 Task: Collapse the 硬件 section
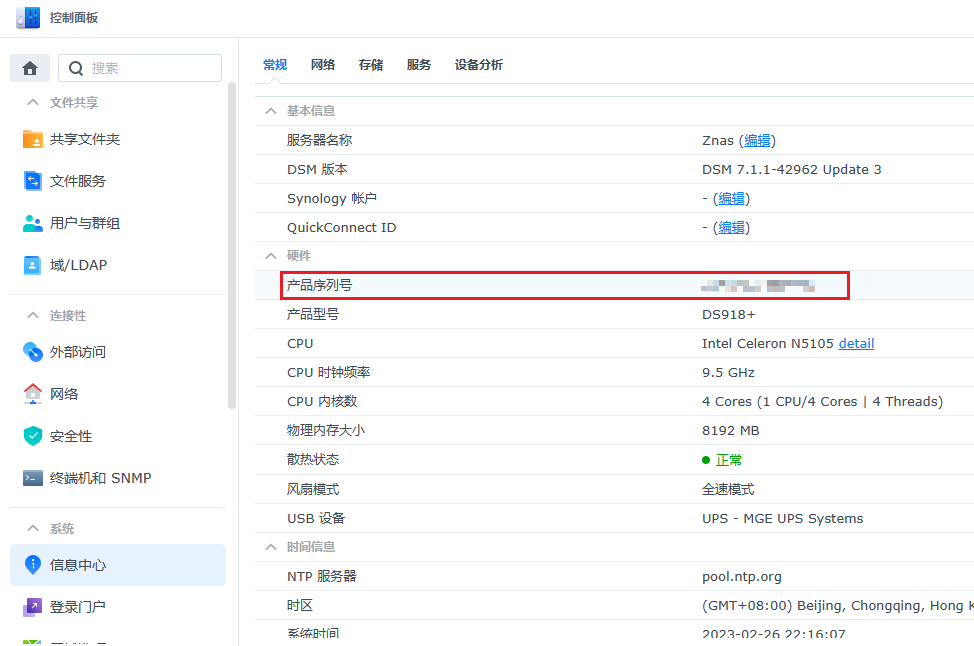pyautogui.click(x=271, y=256)
